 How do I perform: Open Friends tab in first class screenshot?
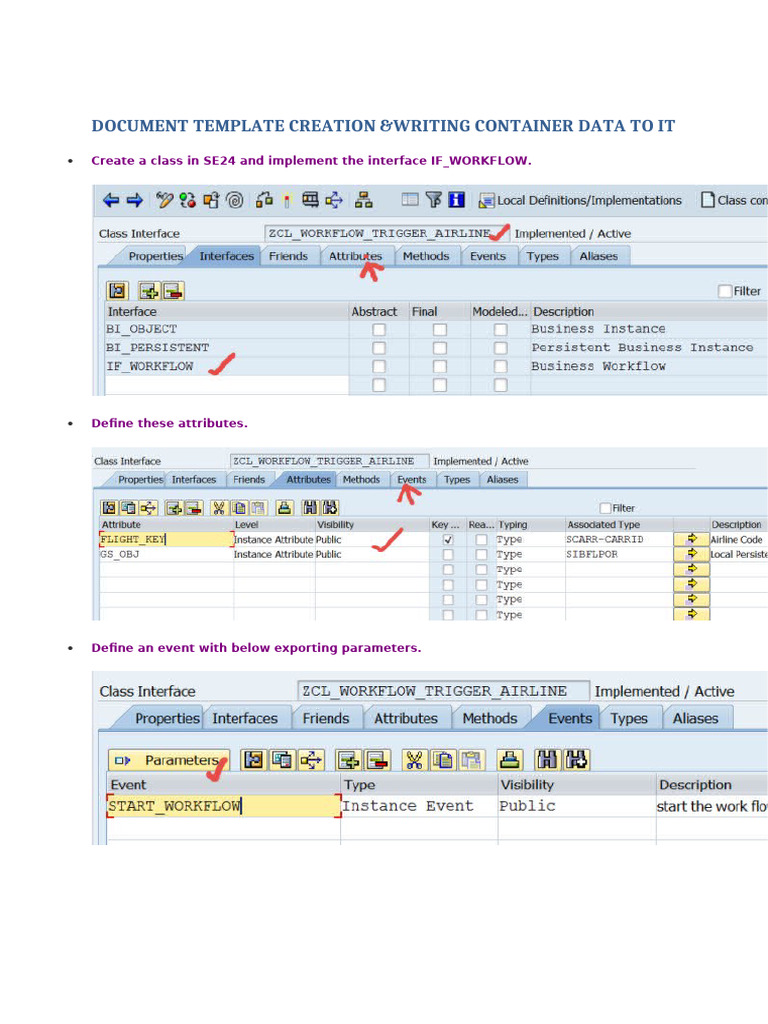click(x=288, y=256)
